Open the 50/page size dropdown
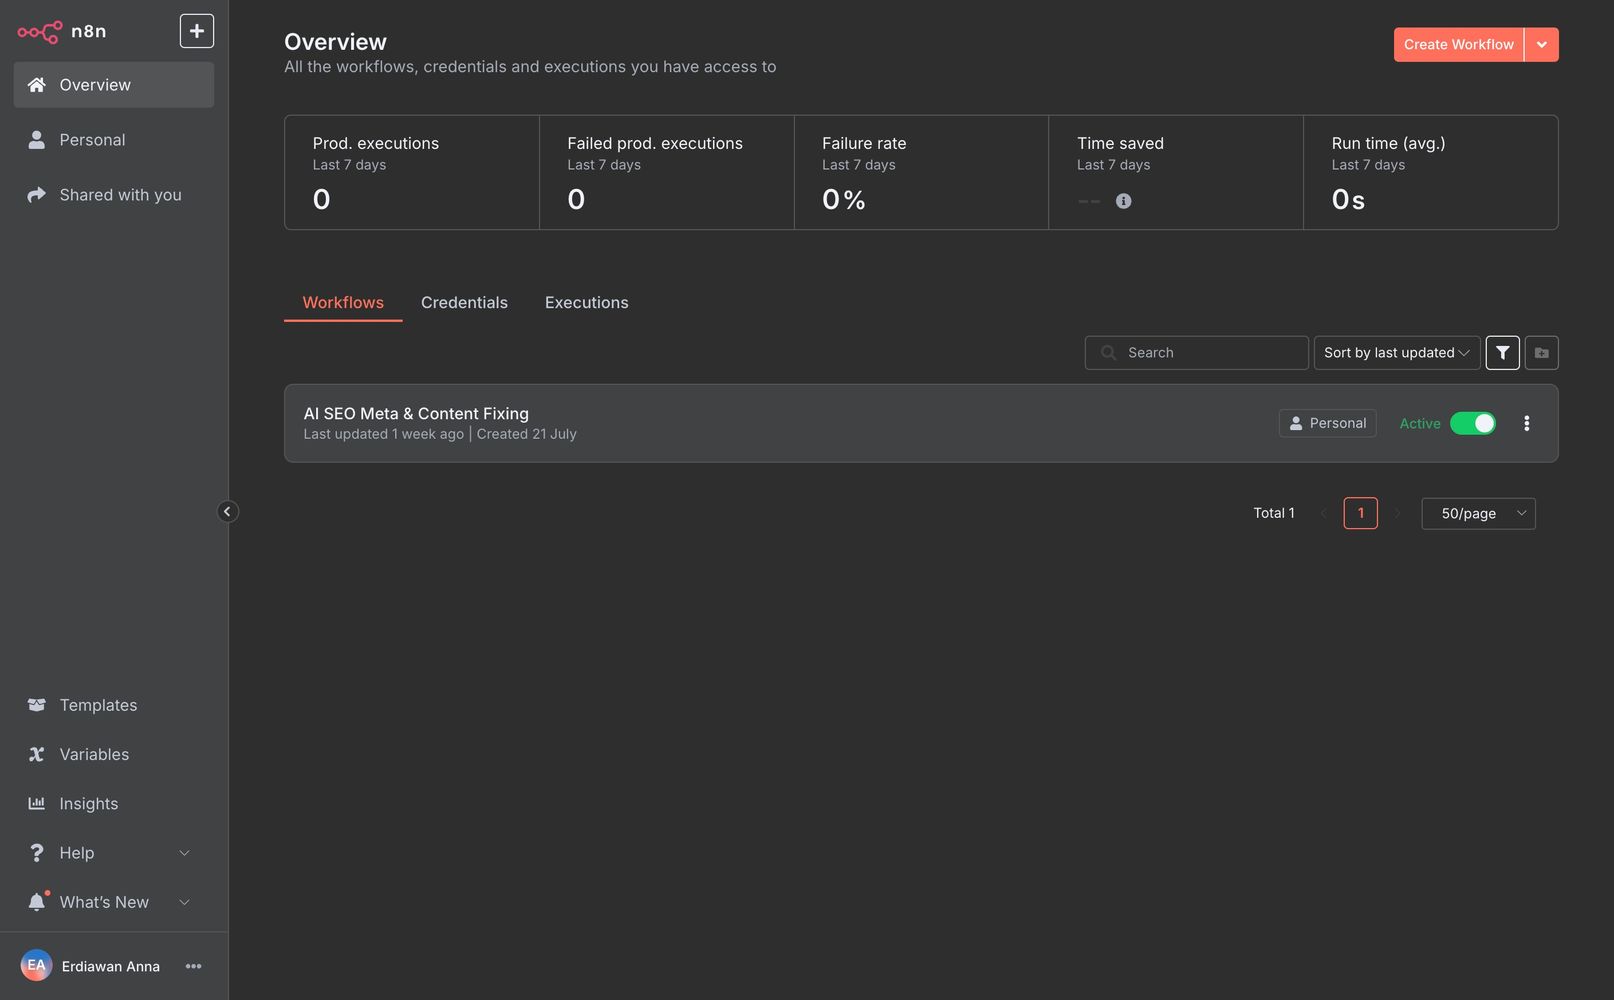The image size is (1614, 1000). [1478, 514]
